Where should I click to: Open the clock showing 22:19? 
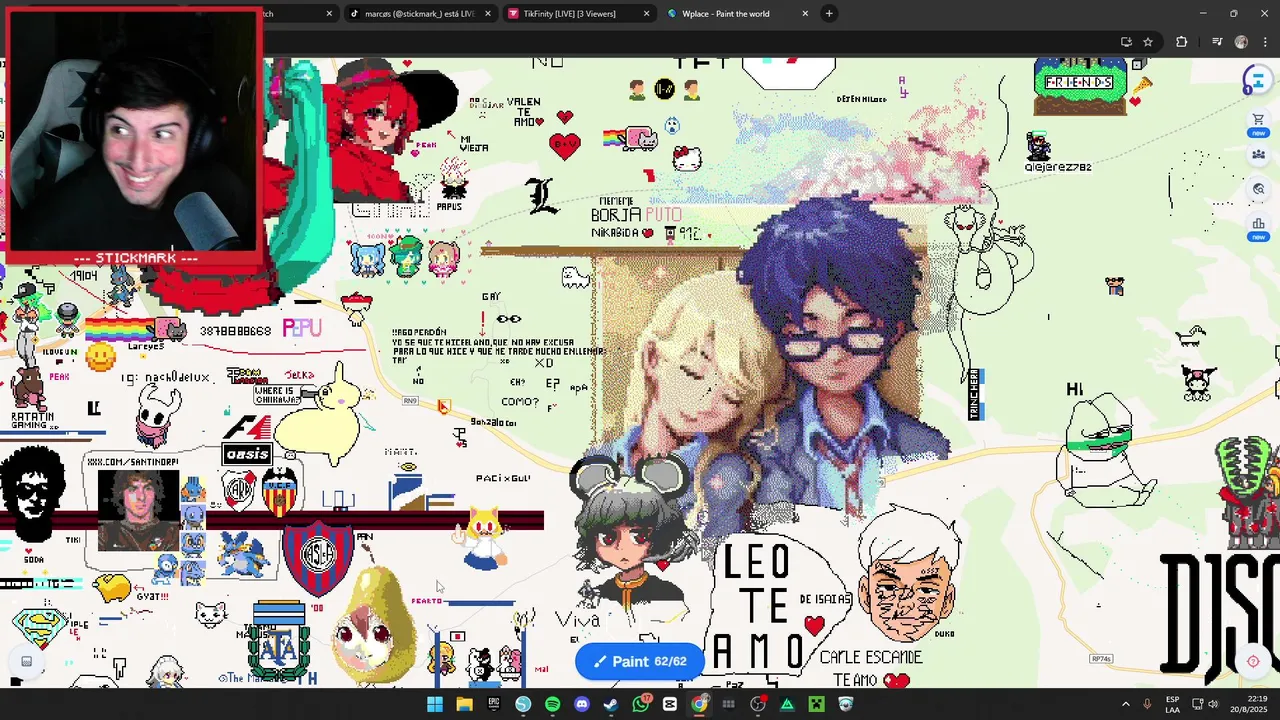1249,704
